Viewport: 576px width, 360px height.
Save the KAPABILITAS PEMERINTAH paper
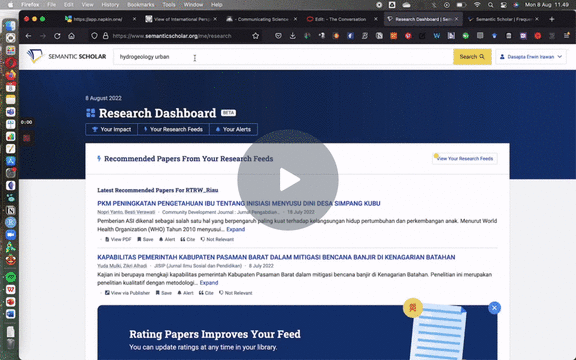(163, 293)
